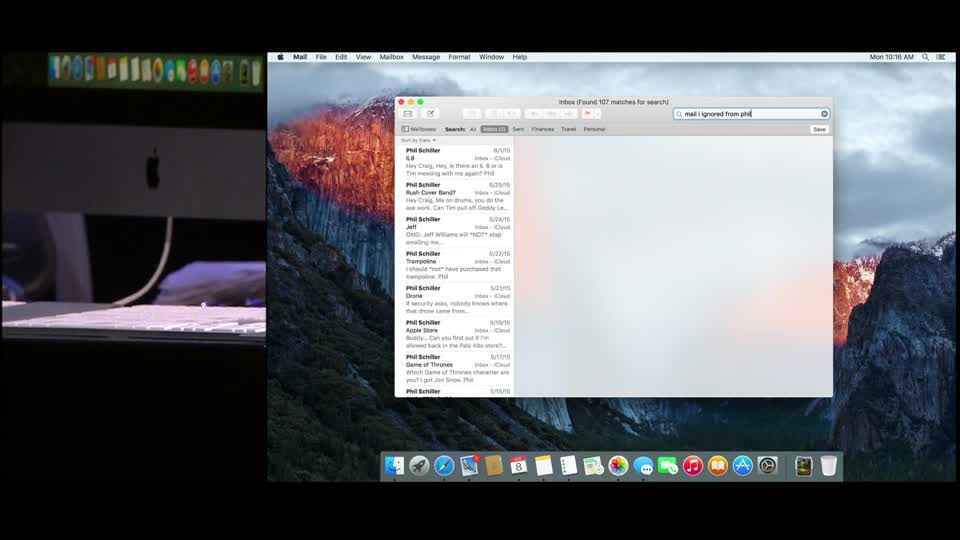This screenshot has width=960, height=540.
Task: Open the Sort by Date dropdown
Action: point(419,140)
